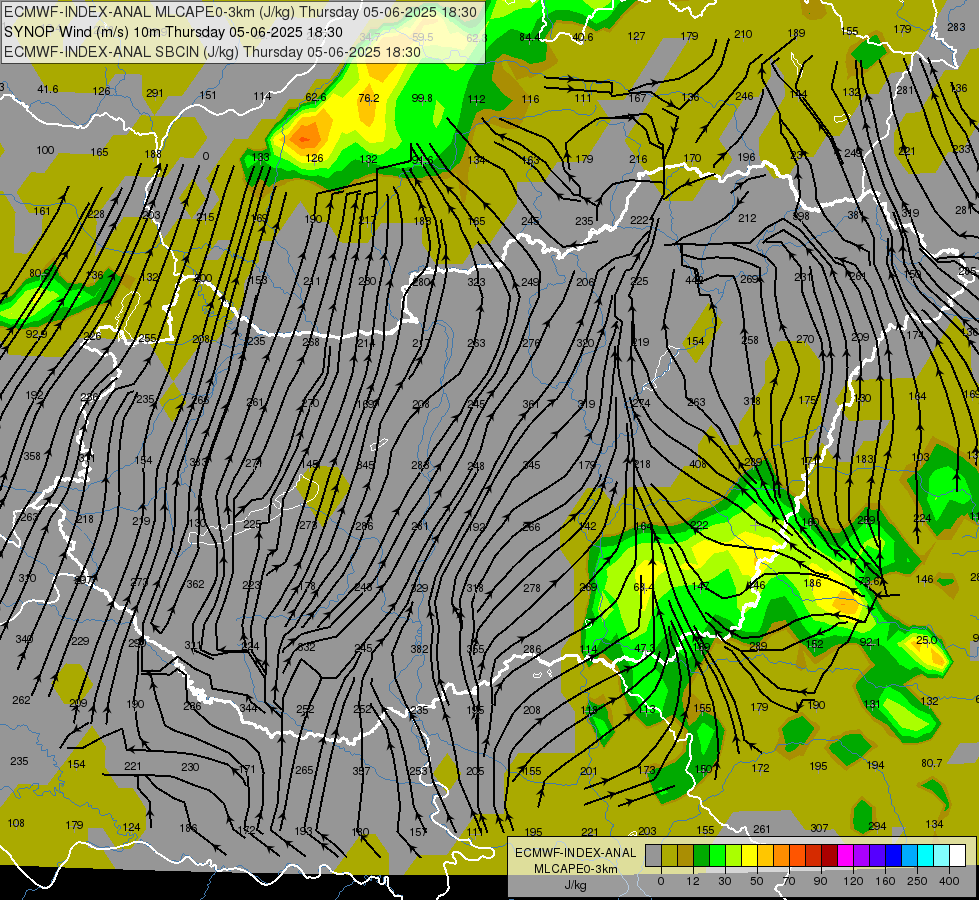Click the gray swatch in the legend

point(654,856)
